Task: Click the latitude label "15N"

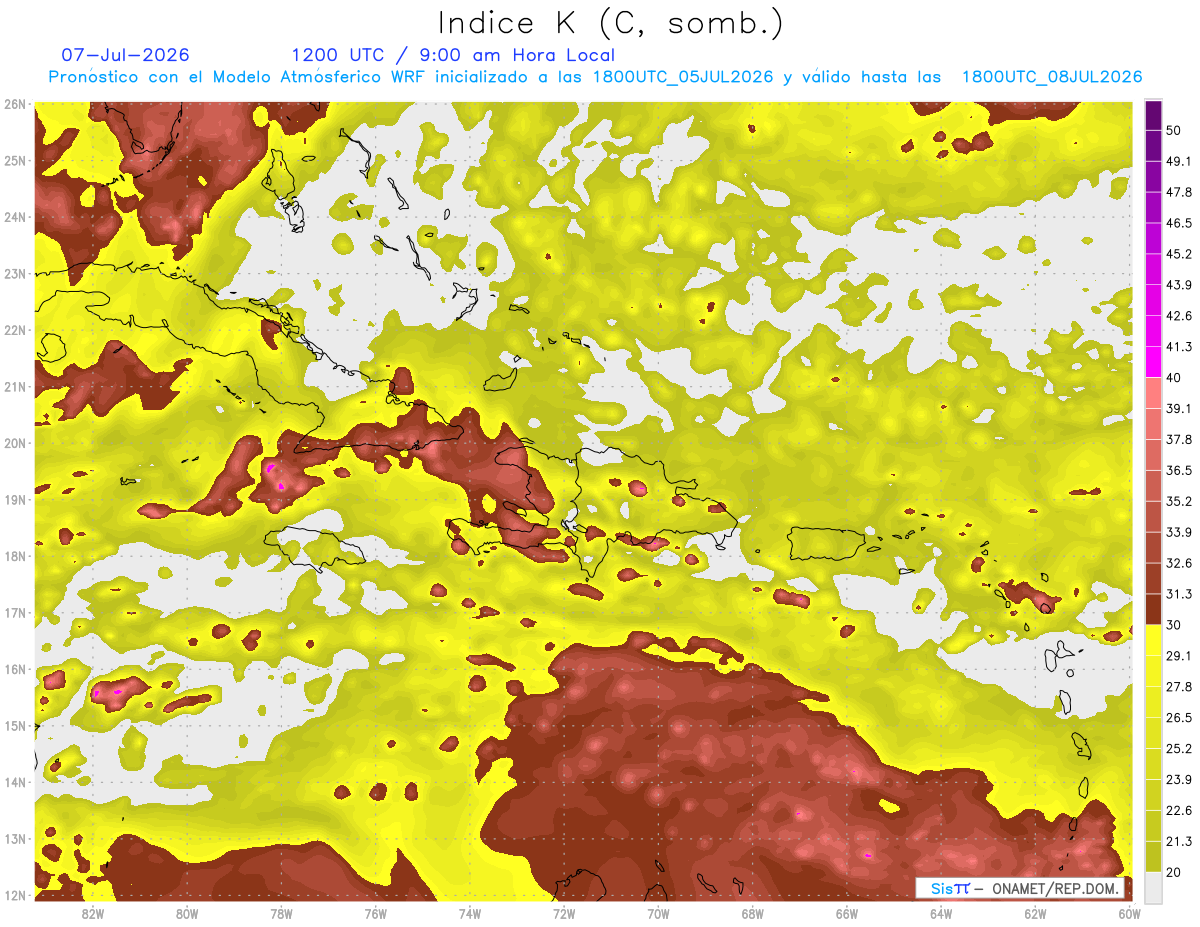Action: pos(14,725)
